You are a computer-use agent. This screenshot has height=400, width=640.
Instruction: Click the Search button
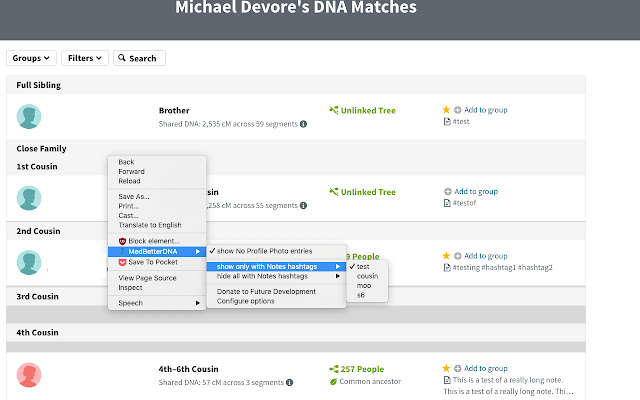tap(139, 58)
